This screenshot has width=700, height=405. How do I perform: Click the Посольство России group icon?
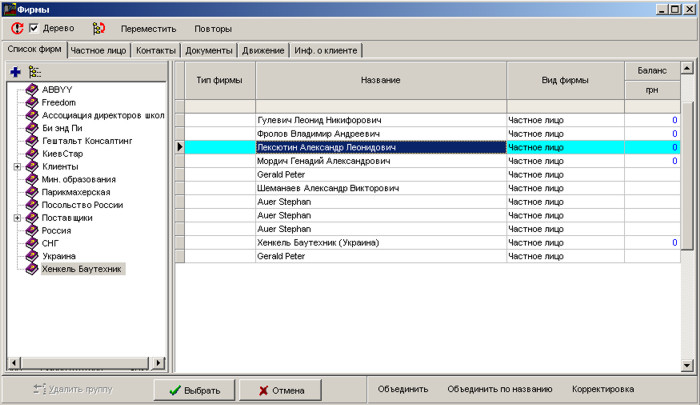(x=32, y=205)
